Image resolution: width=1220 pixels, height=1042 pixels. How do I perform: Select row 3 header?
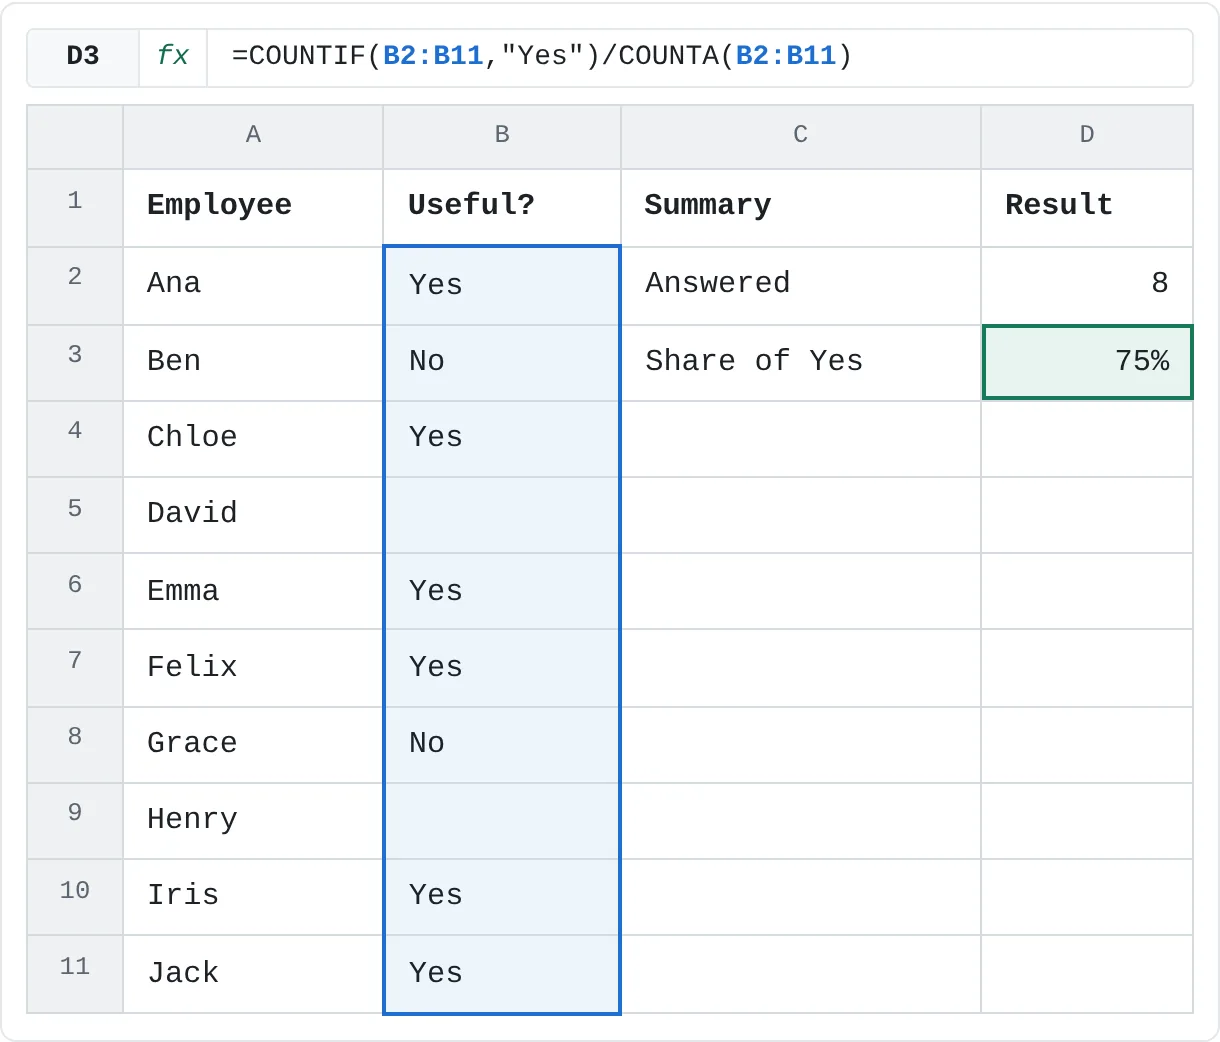click(75, 363)
